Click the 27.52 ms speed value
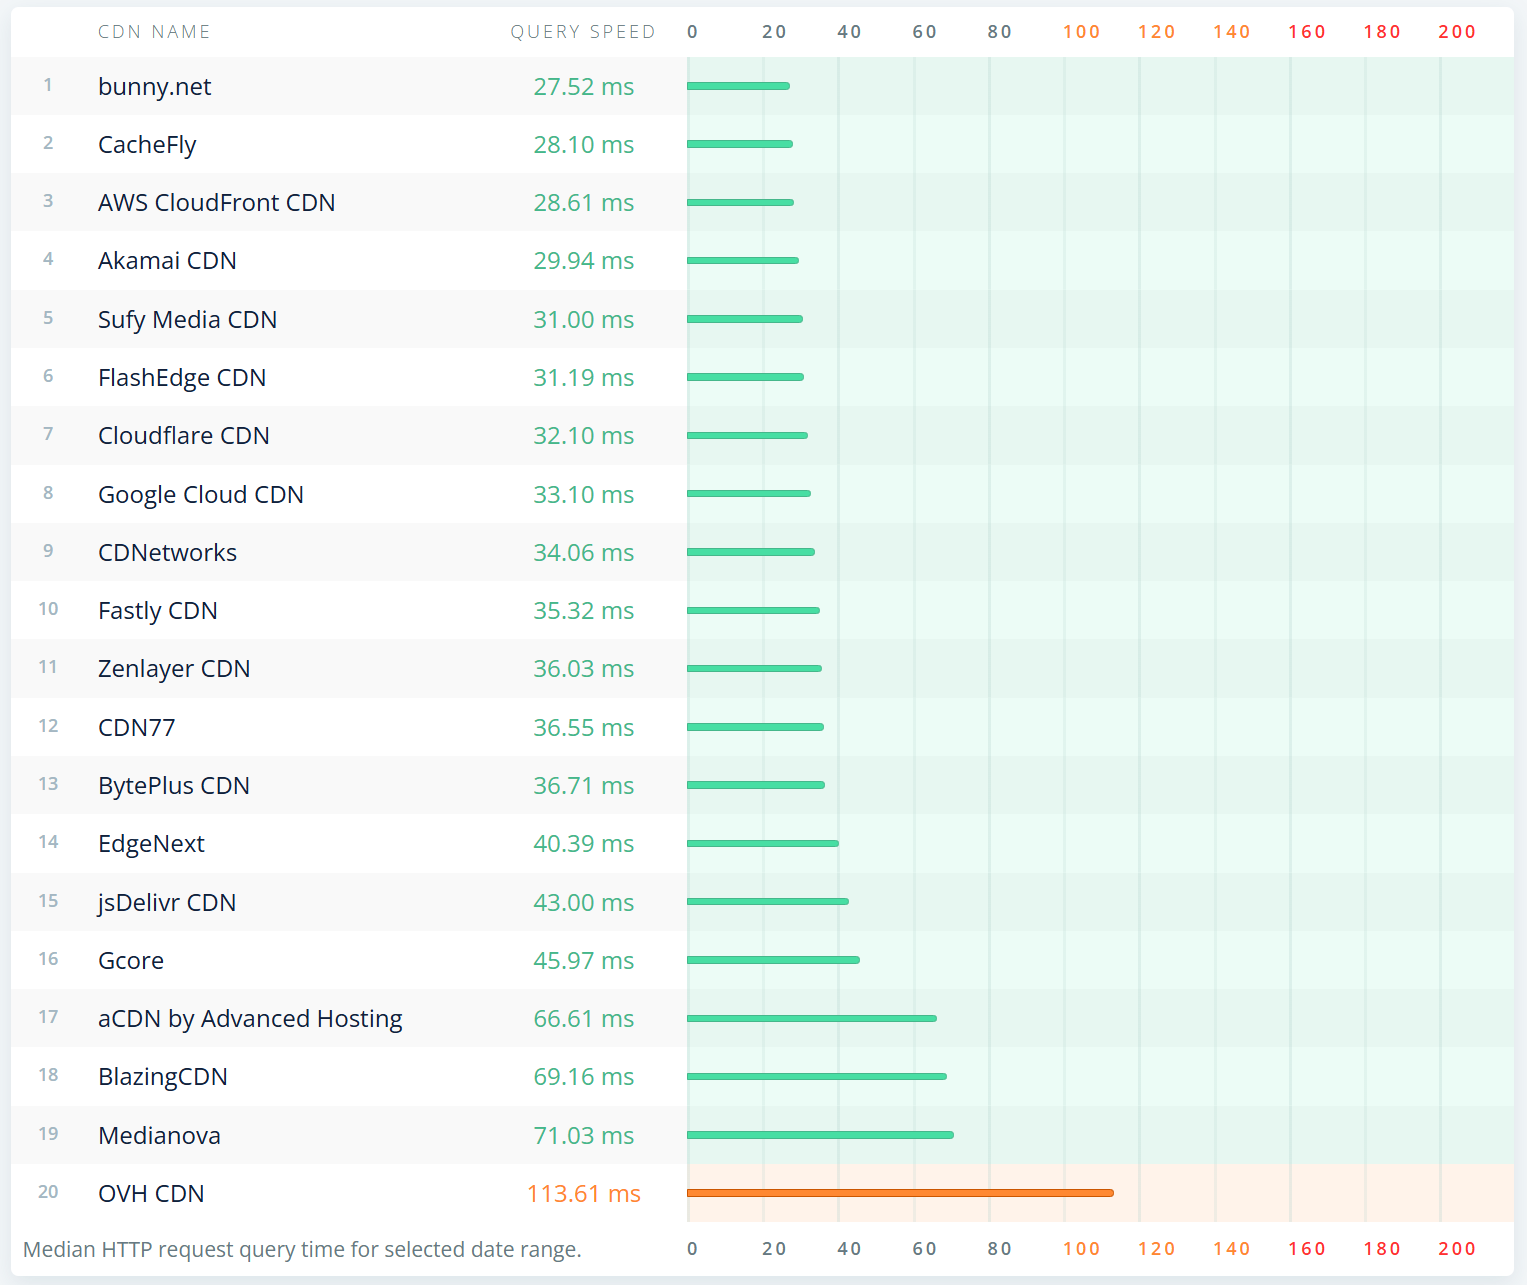This screenshot has height=1285, width=1527. point(584,87)
